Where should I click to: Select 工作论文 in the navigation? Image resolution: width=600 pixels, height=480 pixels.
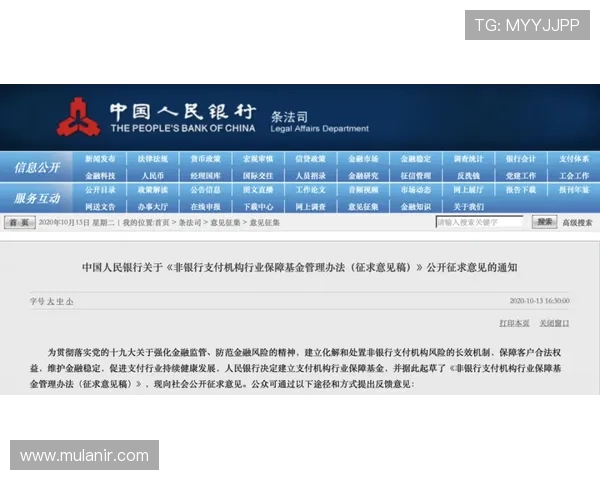coord(311,190)
